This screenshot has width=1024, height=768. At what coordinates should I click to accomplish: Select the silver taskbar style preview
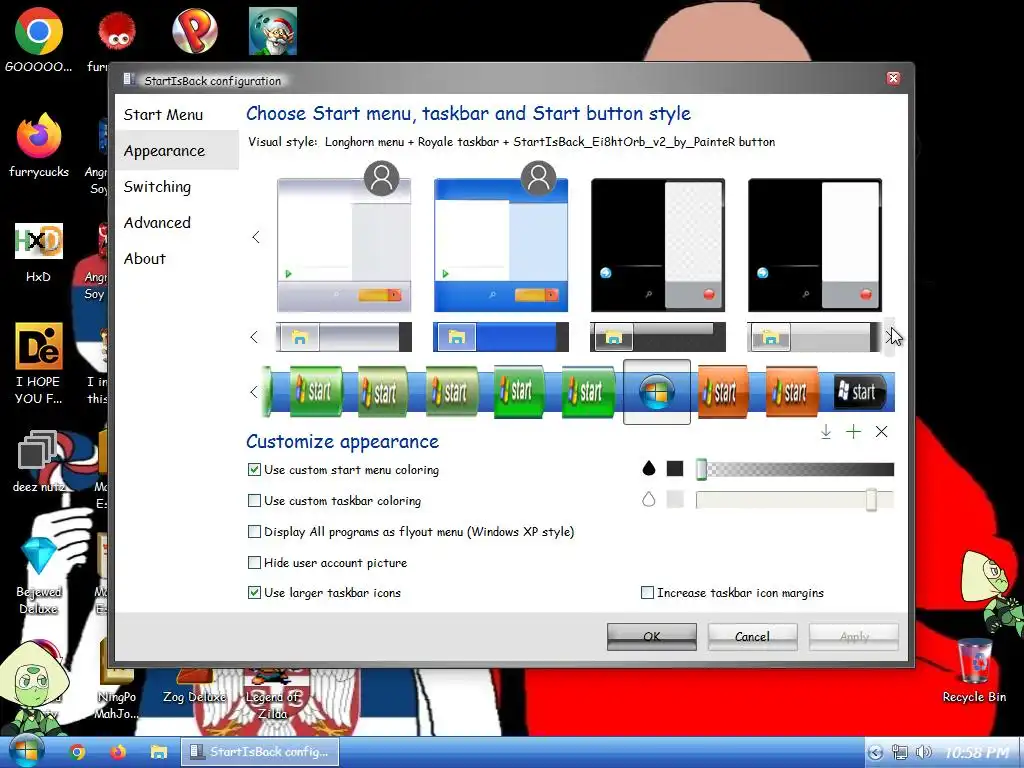coord(344,337)
